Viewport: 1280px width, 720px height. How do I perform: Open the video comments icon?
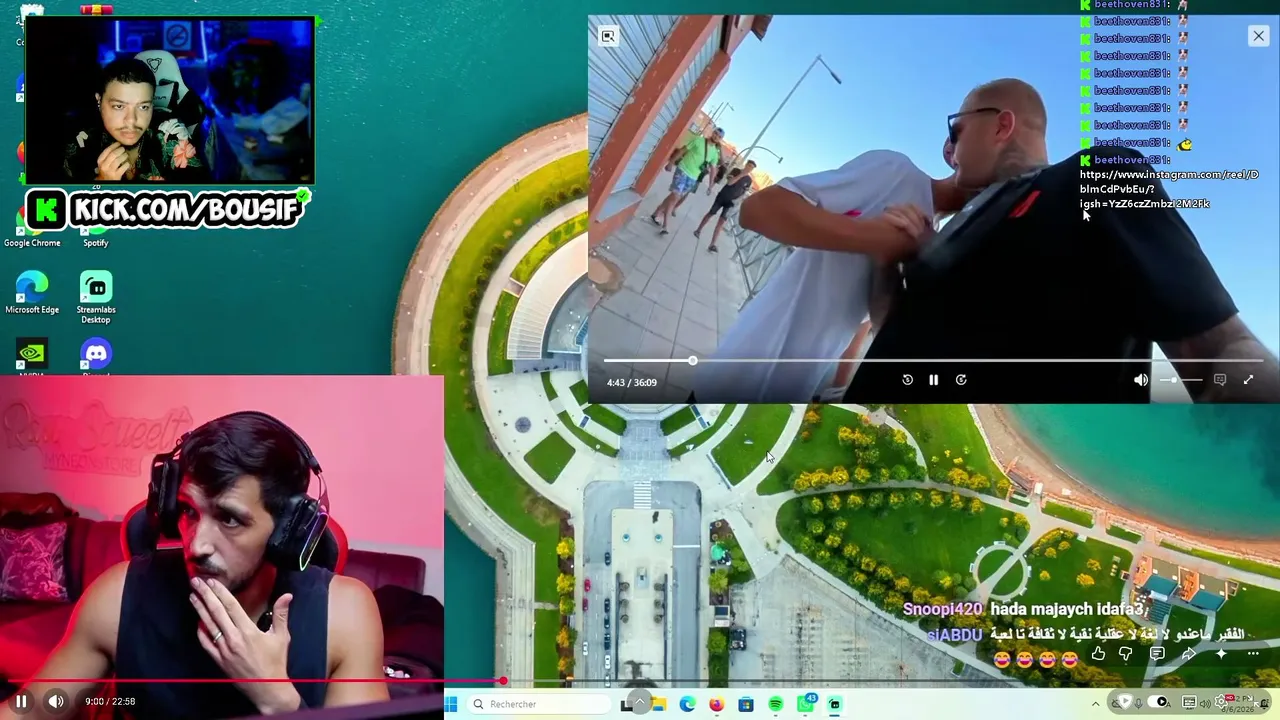coord(1157,654)
